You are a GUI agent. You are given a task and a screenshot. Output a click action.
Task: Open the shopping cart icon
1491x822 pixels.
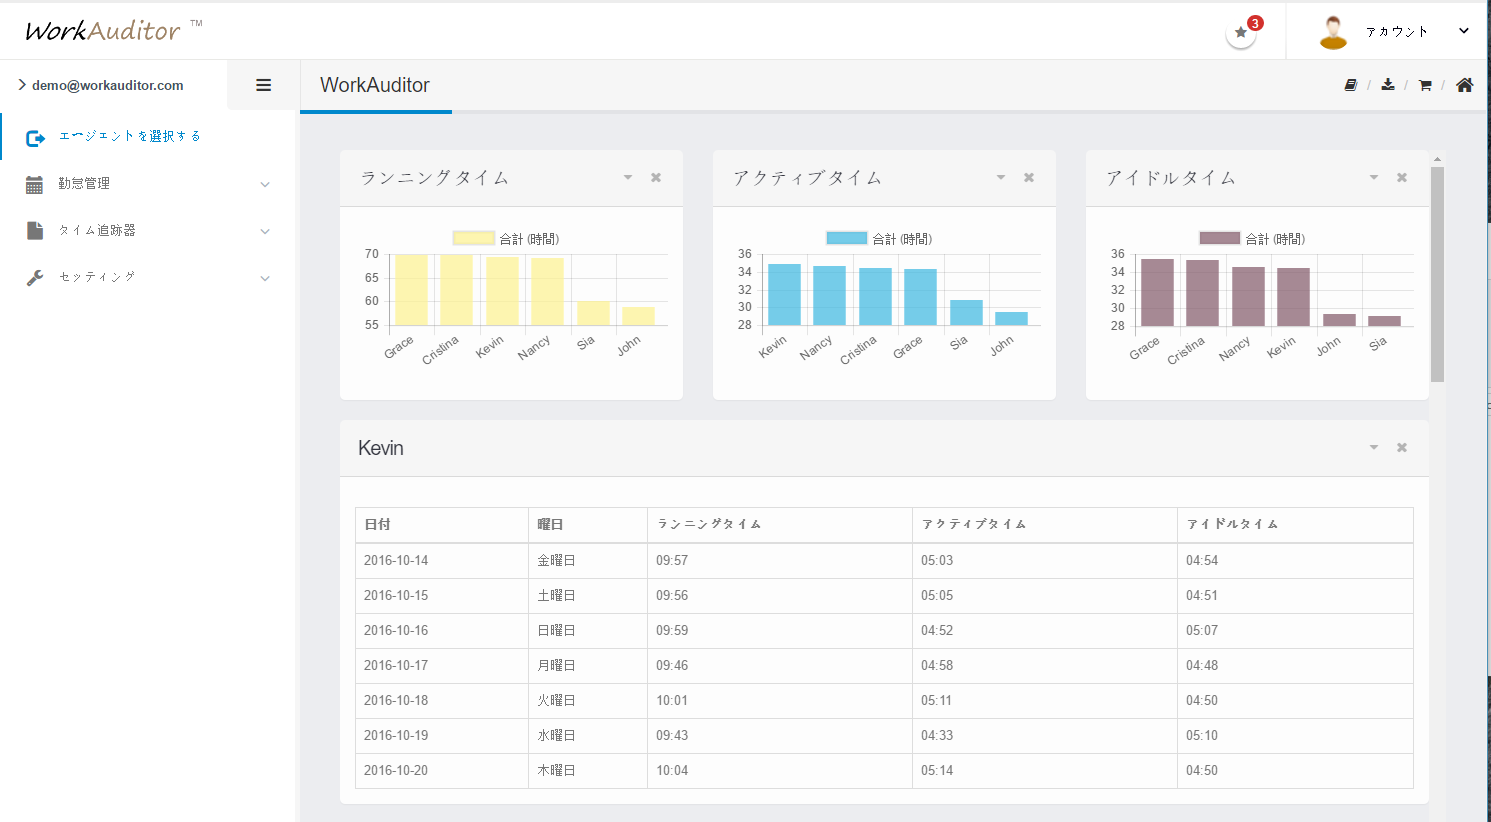click(x=1425, y=85)
